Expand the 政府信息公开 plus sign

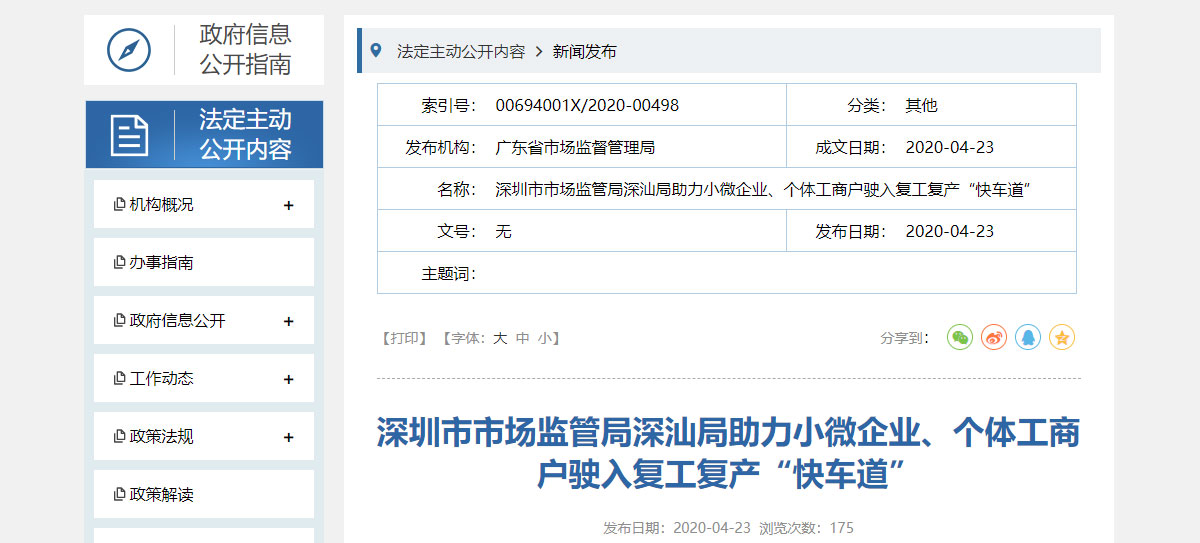point(289,321)
